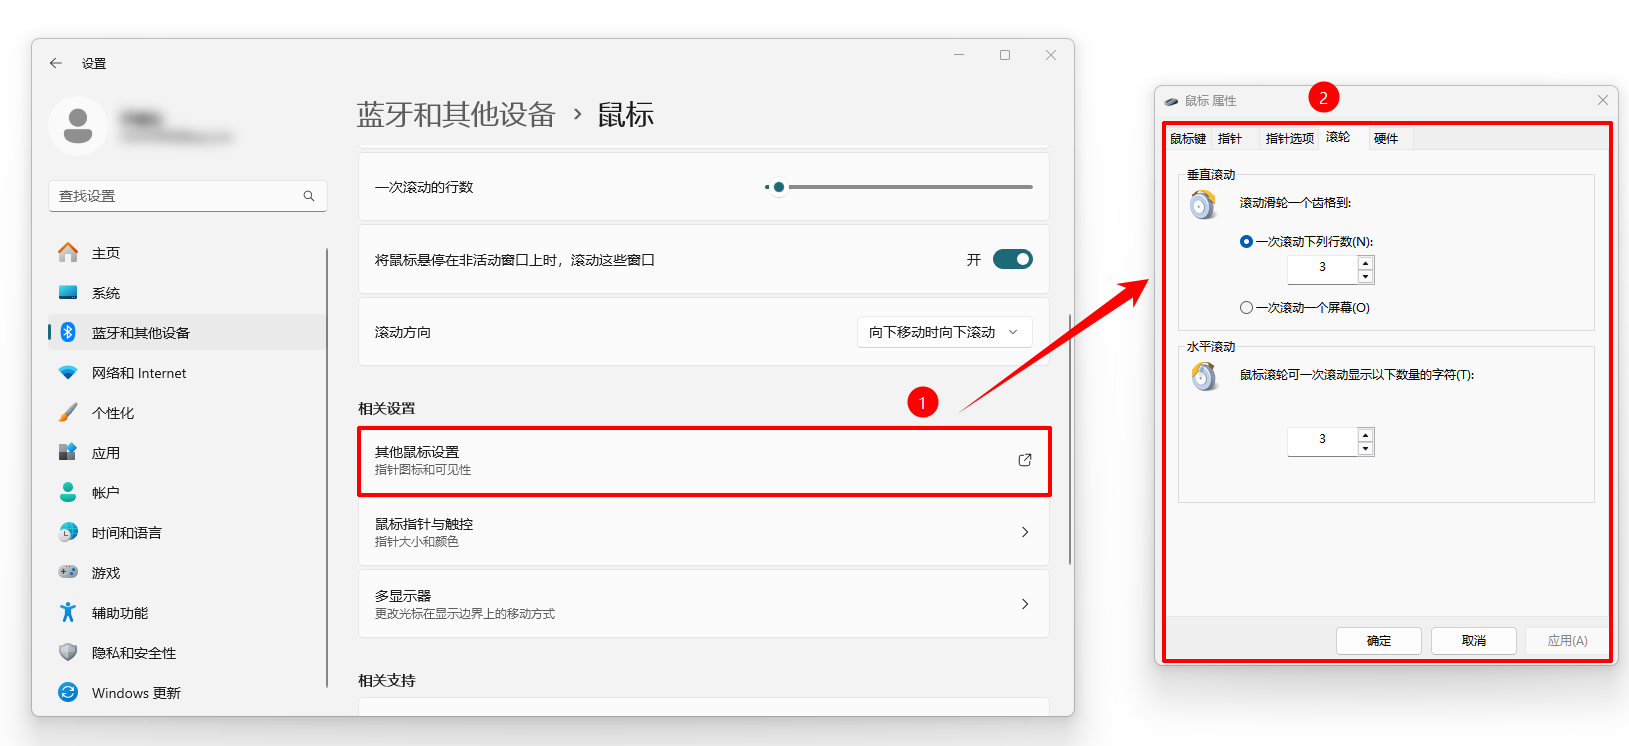The image size is (1629, 746).
Task: Decrease horizontal scroll characters stepper
Action: coord(1366,449)
